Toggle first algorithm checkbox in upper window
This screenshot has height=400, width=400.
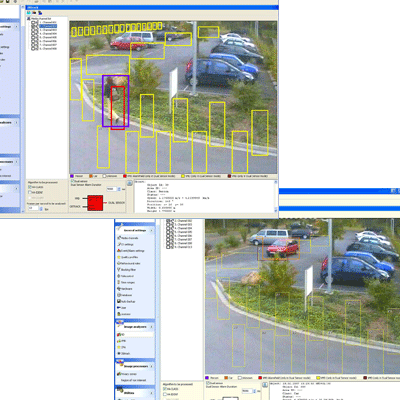pos(30,188)
